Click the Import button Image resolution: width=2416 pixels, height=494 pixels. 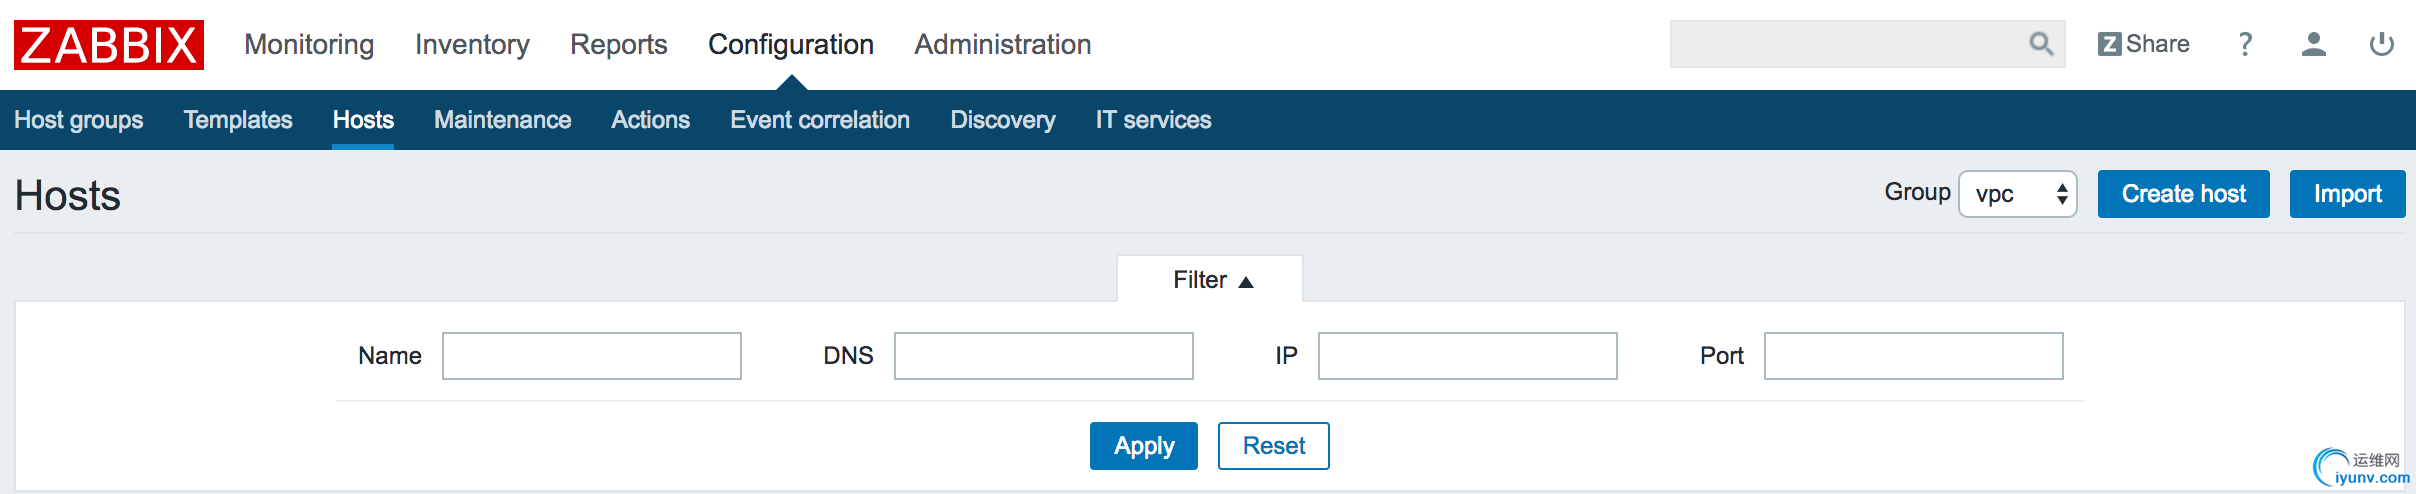(x=2347, y=194)
